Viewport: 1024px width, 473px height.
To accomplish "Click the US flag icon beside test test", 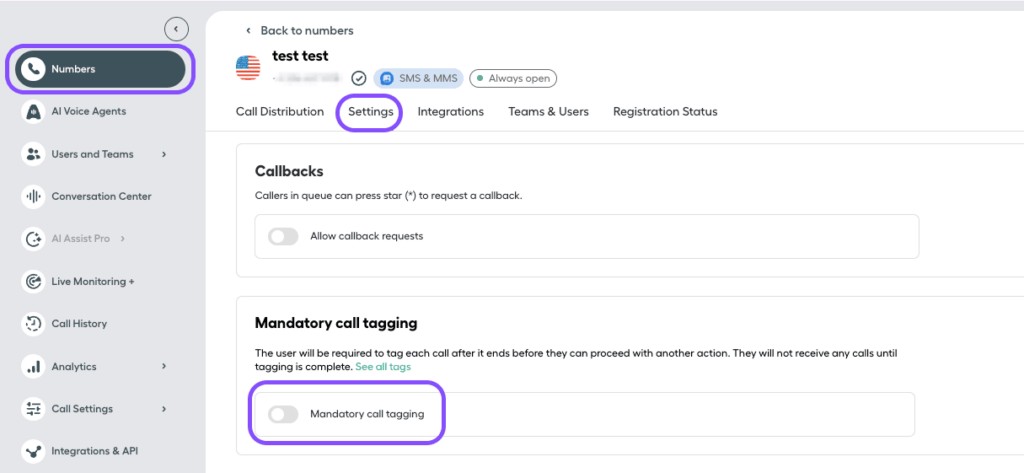I will click(x=248, y=68).
